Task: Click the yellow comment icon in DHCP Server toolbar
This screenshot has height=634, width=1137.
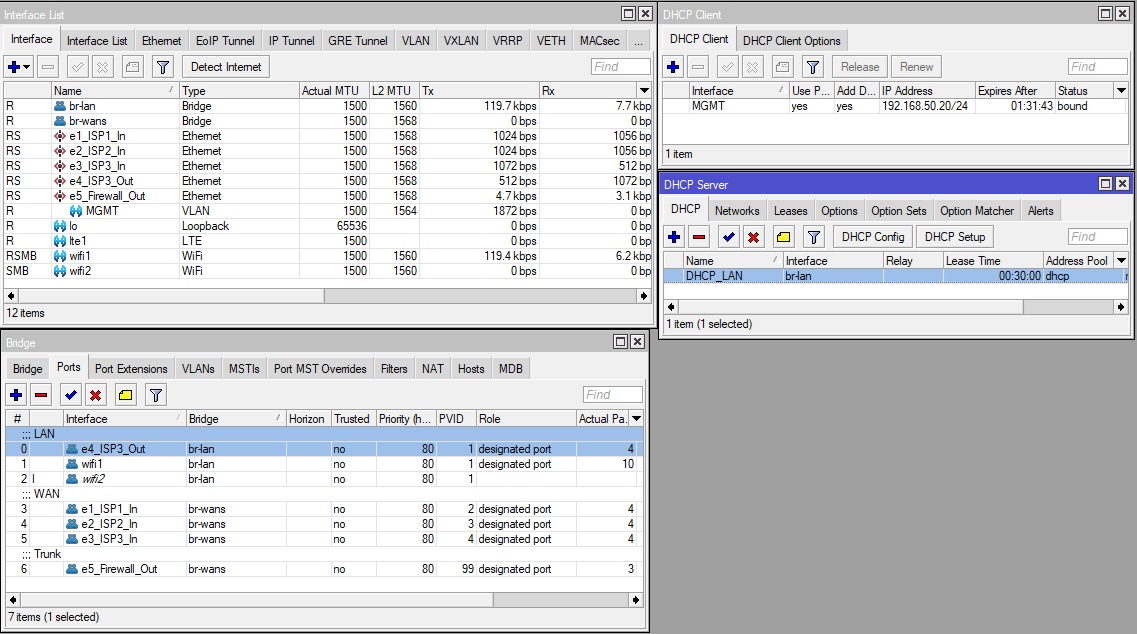Action: [x=783, y=237]
